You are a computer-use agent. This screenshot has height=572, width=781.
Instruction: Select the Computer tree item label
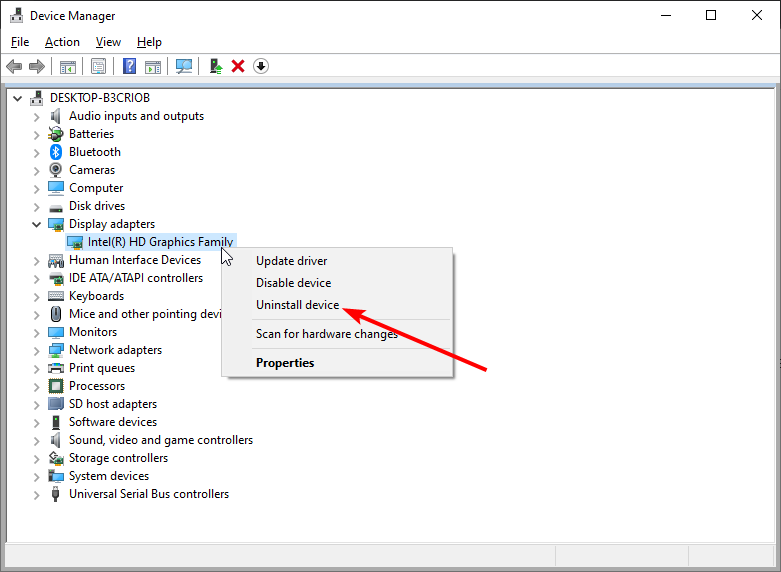pyautogui.click(x=96, y=188)
